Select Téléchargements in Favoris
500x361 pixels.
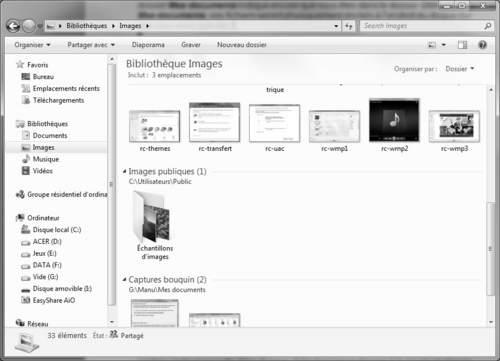[53, 100]
